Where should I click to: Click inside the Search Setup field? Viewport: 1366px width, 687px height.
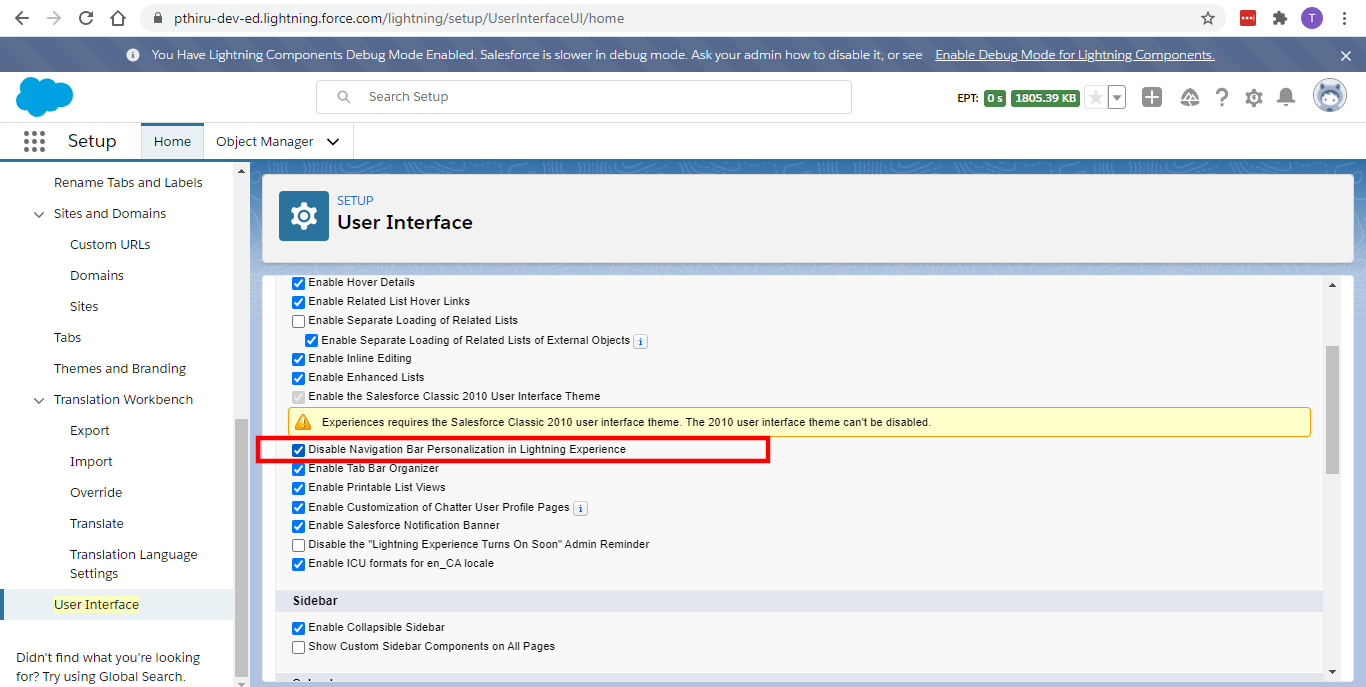pos(583,96)
